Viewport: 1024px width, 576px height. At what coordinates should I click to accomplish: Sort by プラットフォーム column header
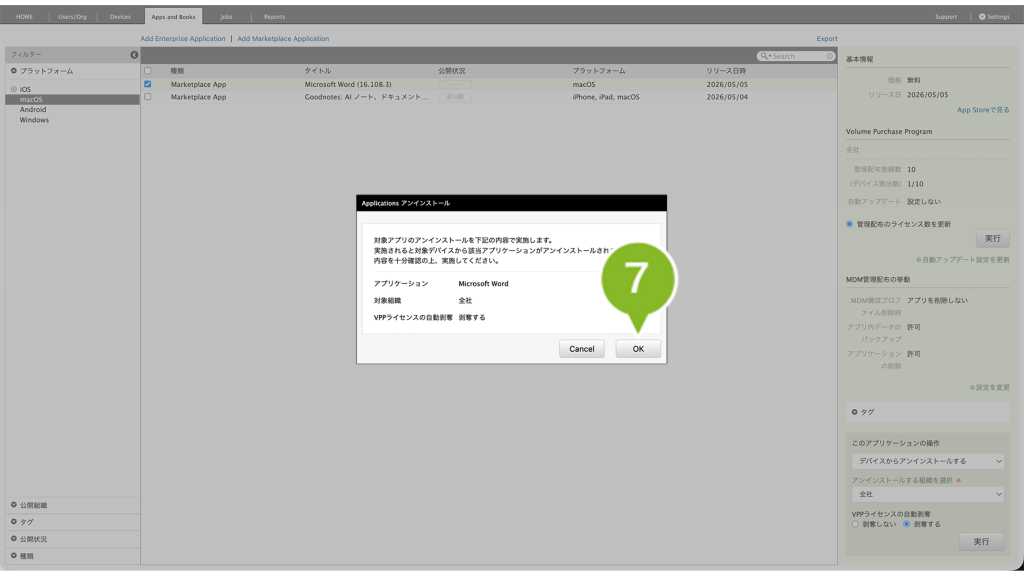(x=598, y=71)
